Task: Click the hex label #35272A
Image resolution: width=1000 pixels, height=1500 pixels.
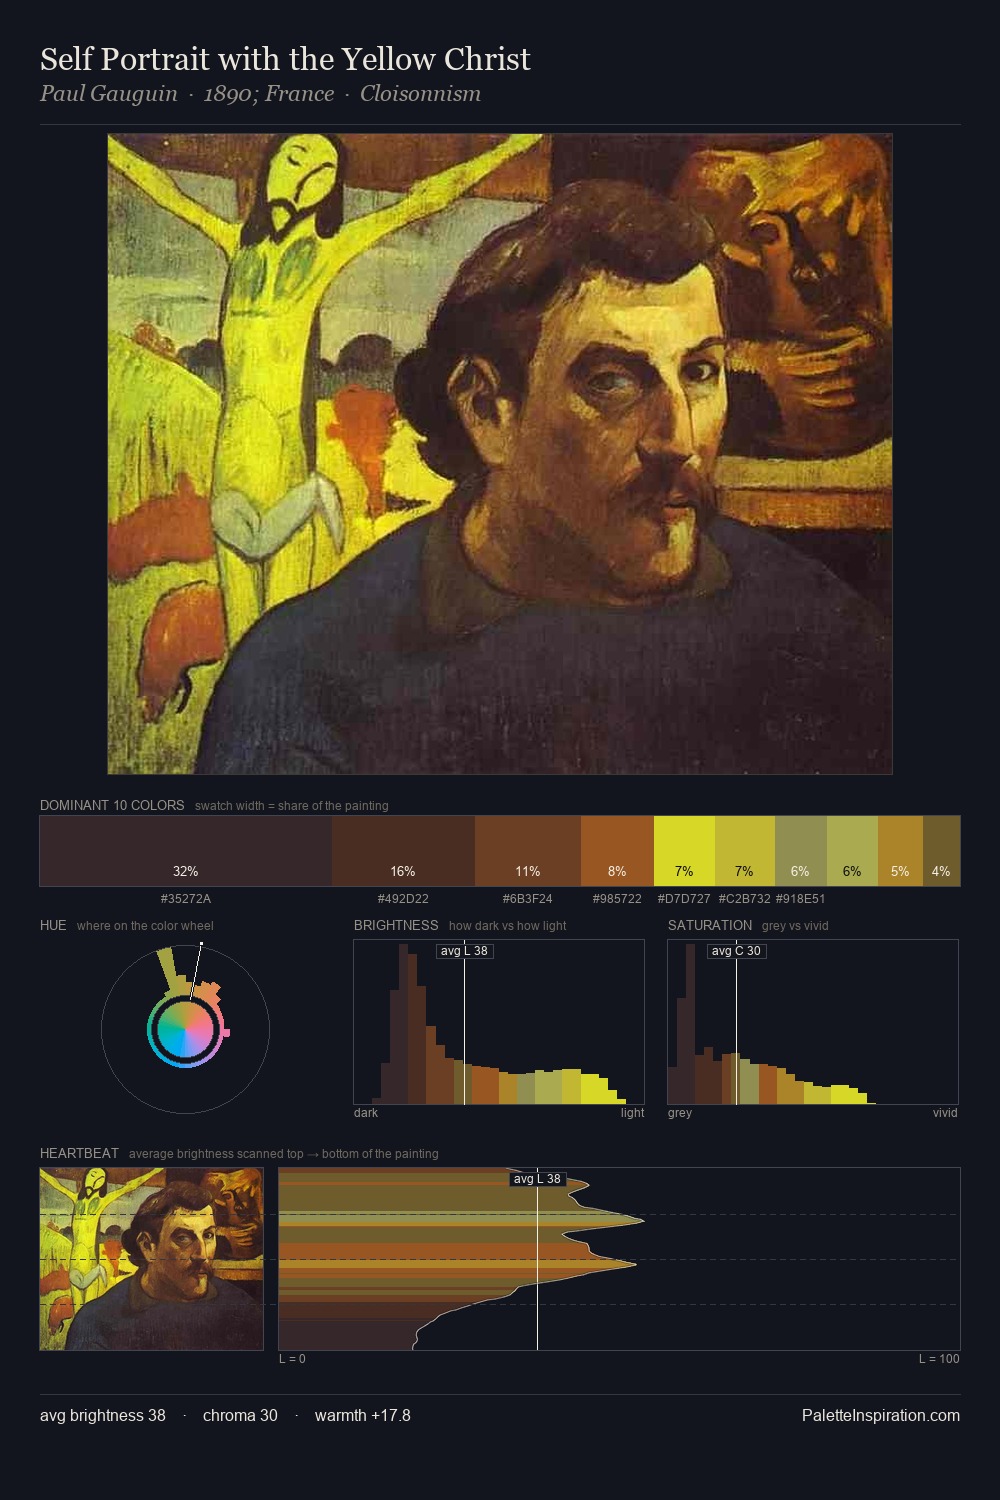Action: 186,899
